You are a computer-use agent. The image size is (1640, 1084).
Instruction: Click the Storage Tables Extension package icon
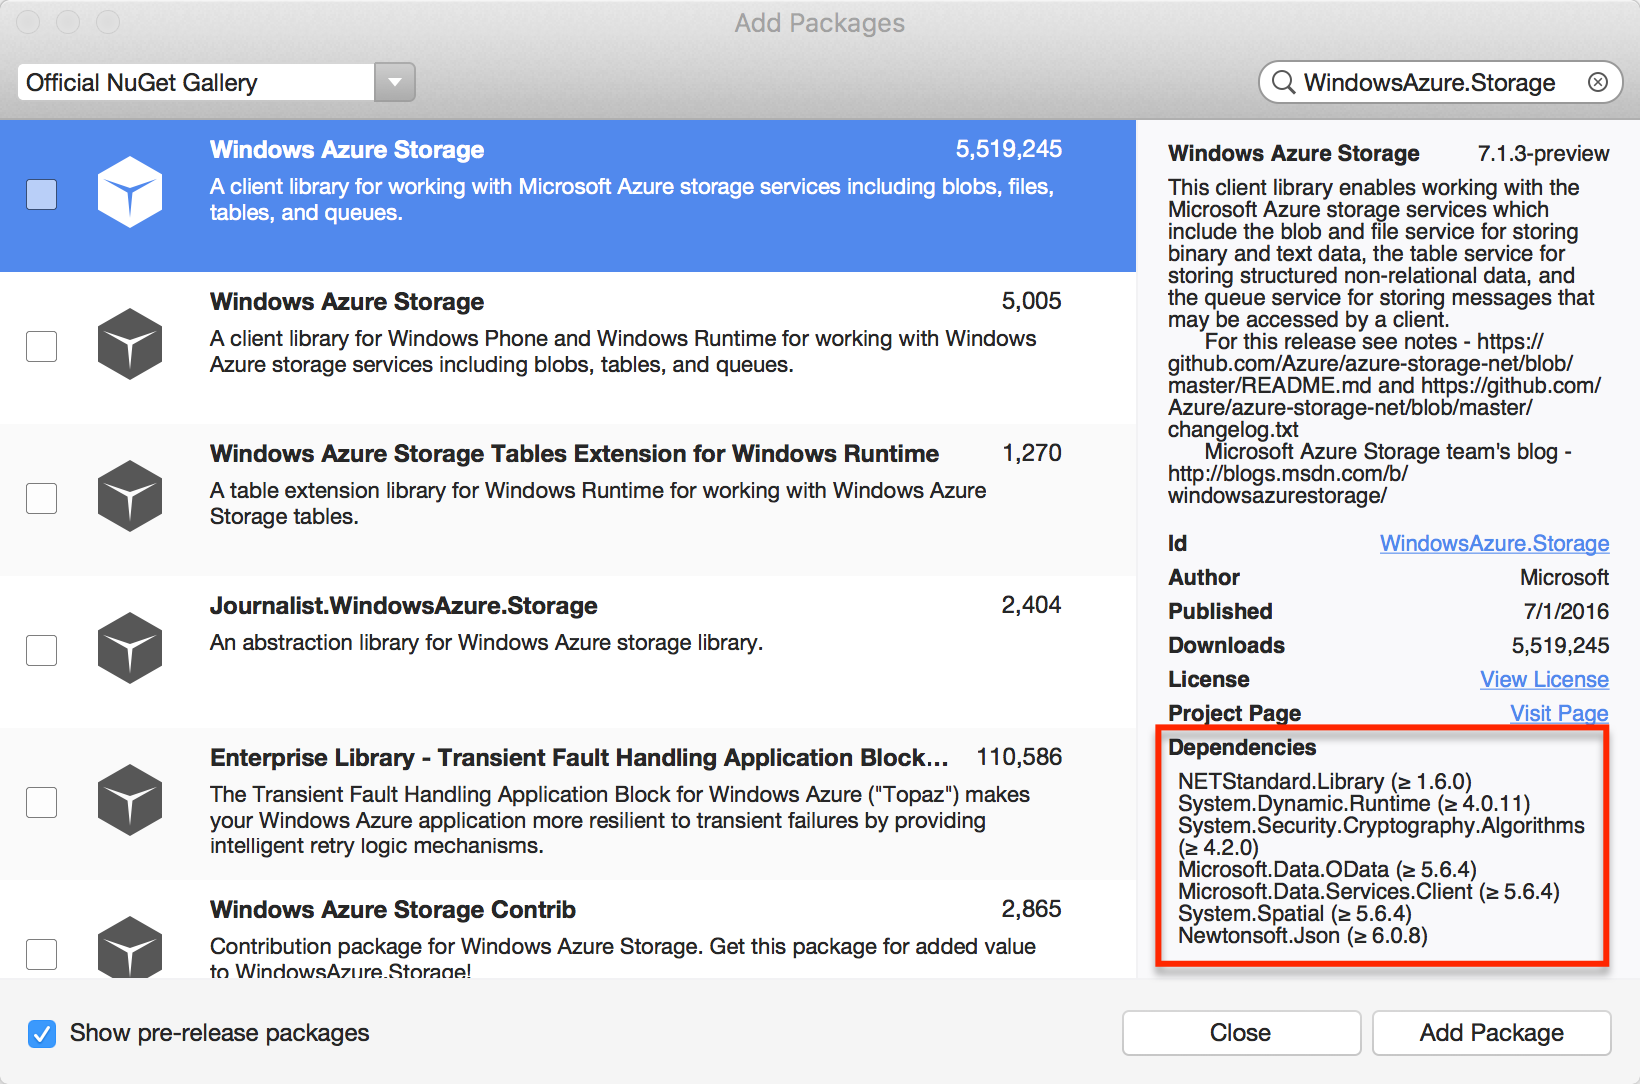click(130, 496)
